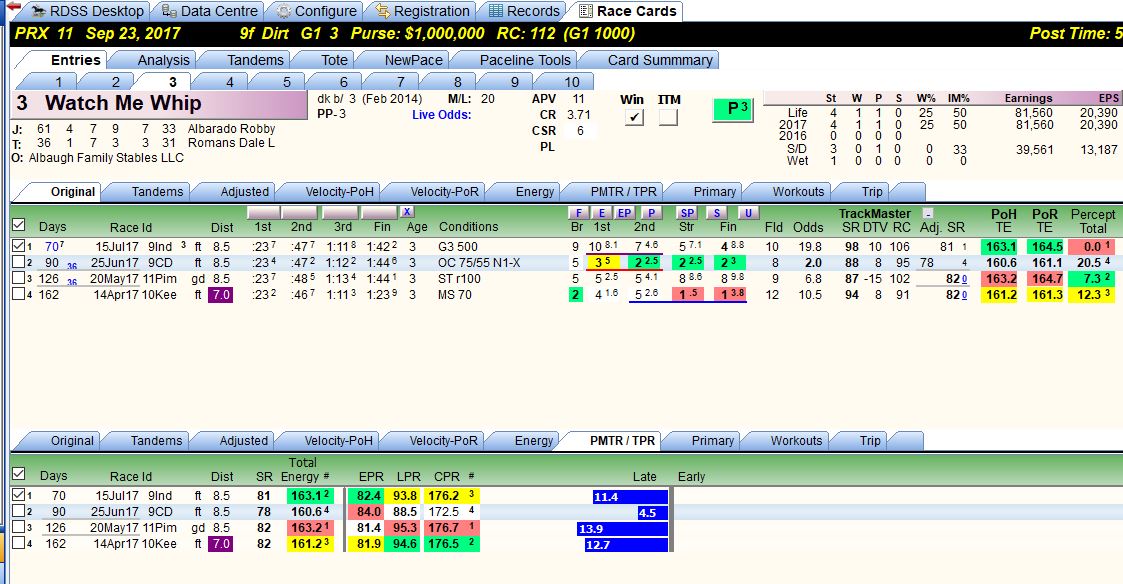
Task: Click the blank button above 1st column
Action: 263,212
